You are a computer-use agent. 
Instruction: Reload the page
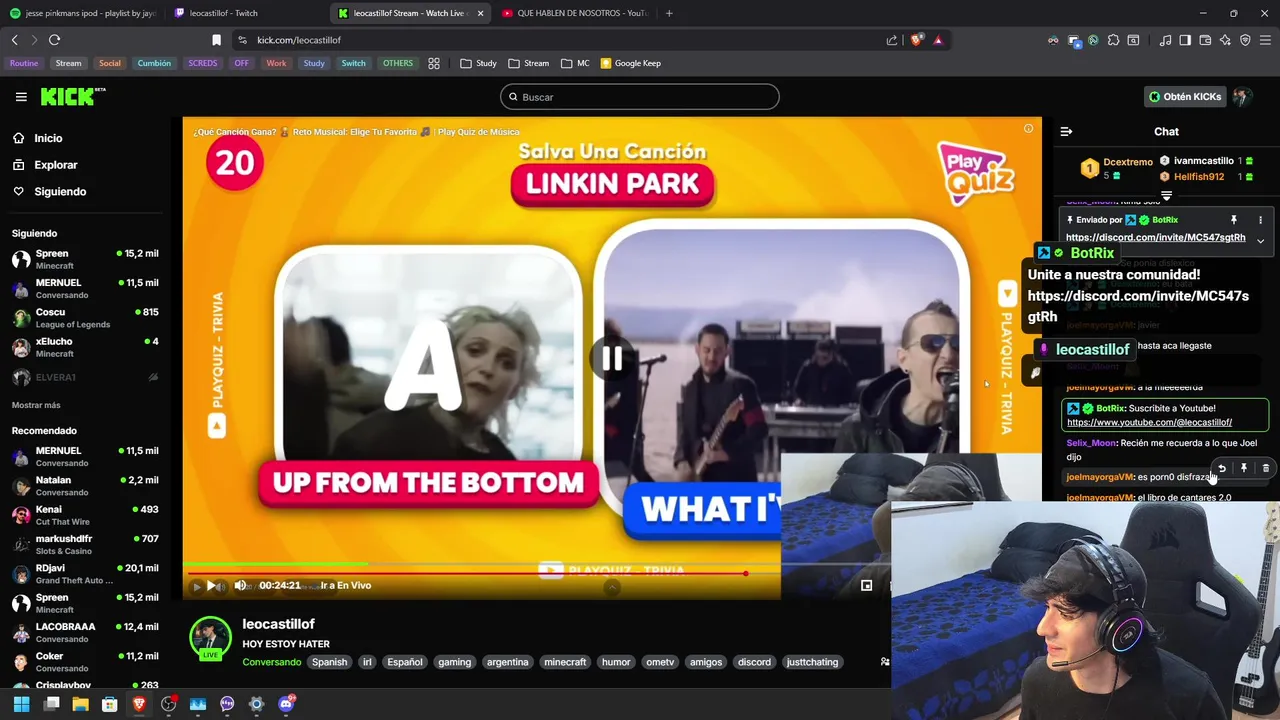pos(54,40)
